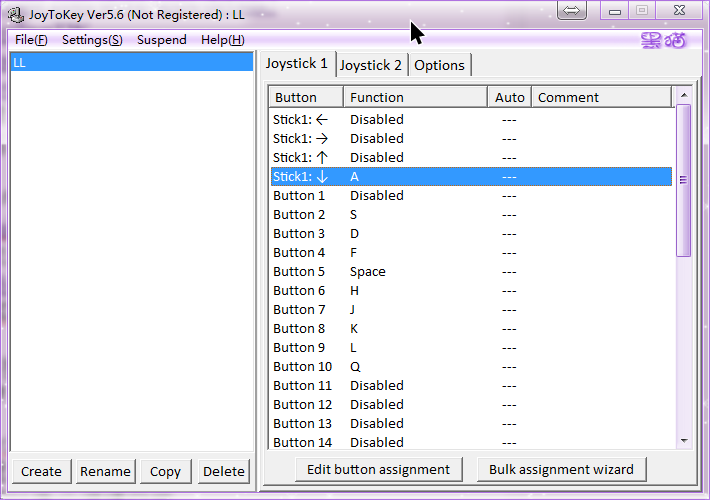
Task: Switch to the Options tab
Action: tap(439, 65)
